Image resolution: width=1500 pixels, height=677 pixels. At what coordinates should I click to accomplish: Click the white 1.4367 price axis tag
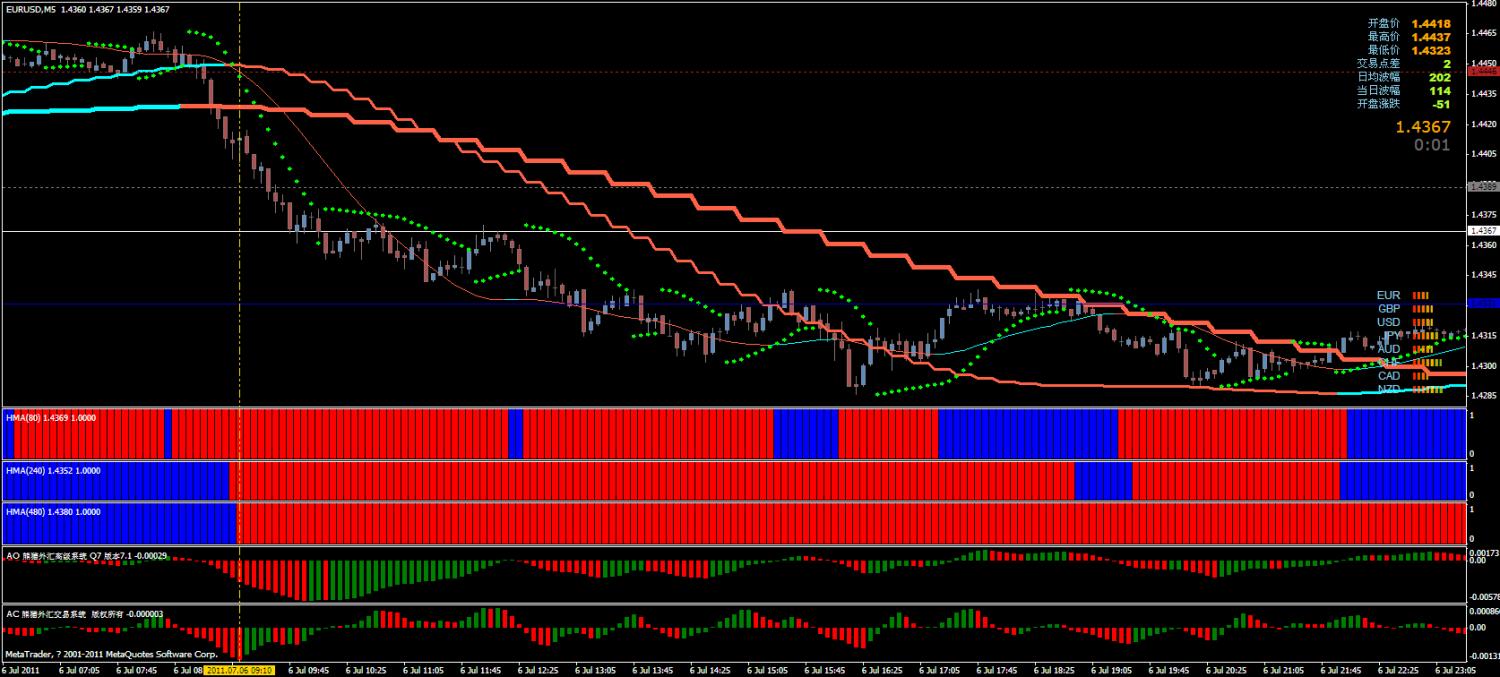pyautogui.click(x=1482, y=231)
